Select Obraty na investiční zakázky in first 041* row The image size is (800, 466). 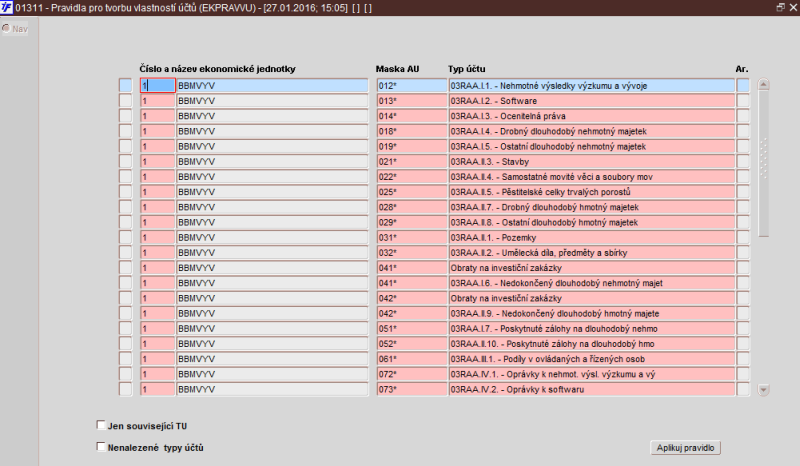click(592, 267)
